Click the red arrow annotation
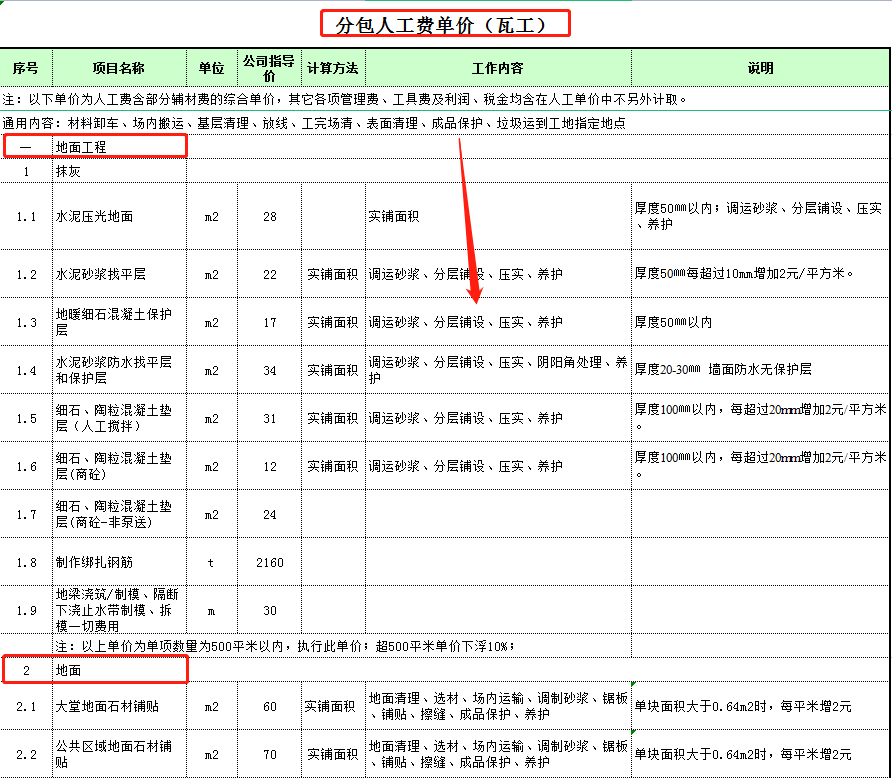 468,220
